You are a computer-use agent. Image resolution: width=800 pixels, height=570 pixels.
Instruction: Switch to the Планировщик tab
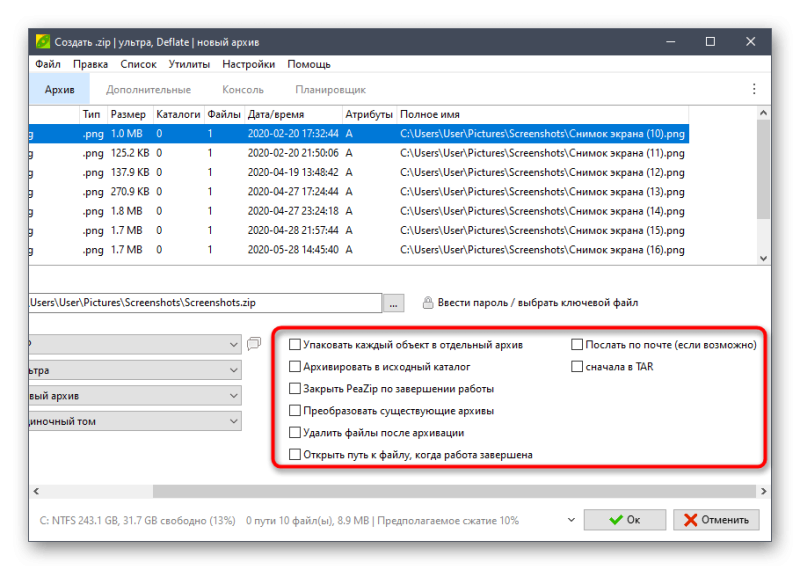331,89
